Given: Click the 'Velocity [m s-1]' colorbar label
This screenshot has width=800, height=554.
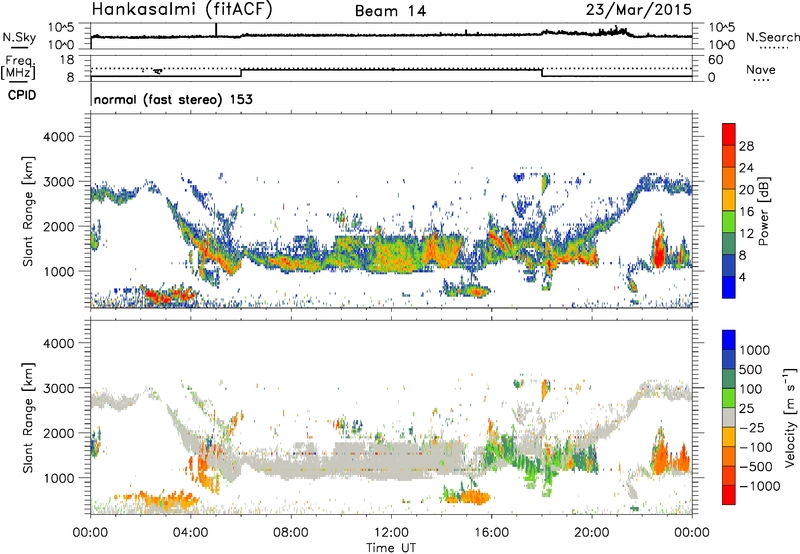Looking at the screenshot, I should click(790, 417).
